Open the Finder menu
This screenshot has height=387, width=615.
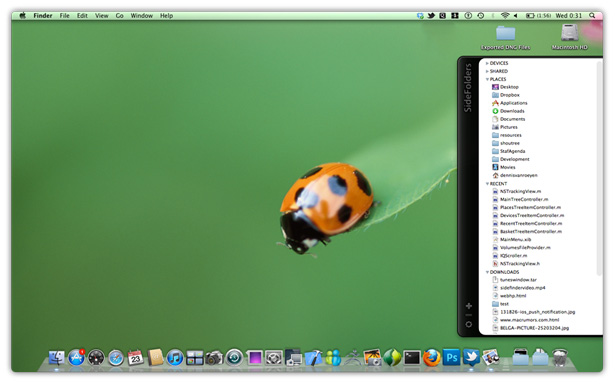pyautogui.click(x=43, y=16)
